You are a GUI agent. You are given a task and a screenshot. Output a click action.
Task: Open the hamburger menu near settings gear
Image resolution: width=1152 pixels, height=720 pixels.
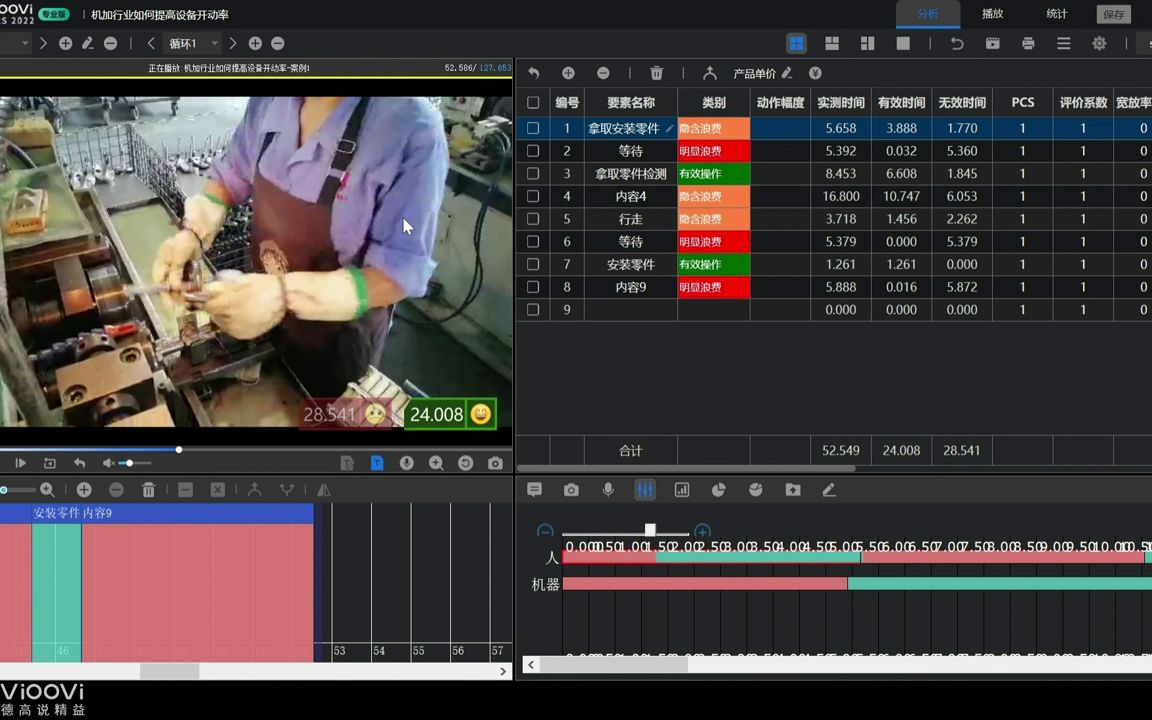(x=1064, y=43)
